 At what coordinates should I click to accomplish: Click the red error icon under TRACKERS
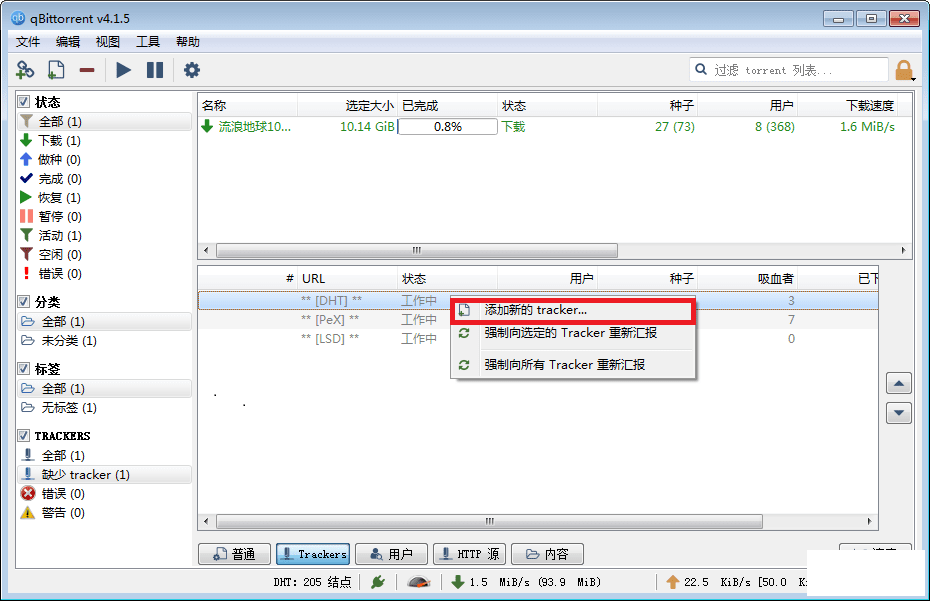[28, 493]
